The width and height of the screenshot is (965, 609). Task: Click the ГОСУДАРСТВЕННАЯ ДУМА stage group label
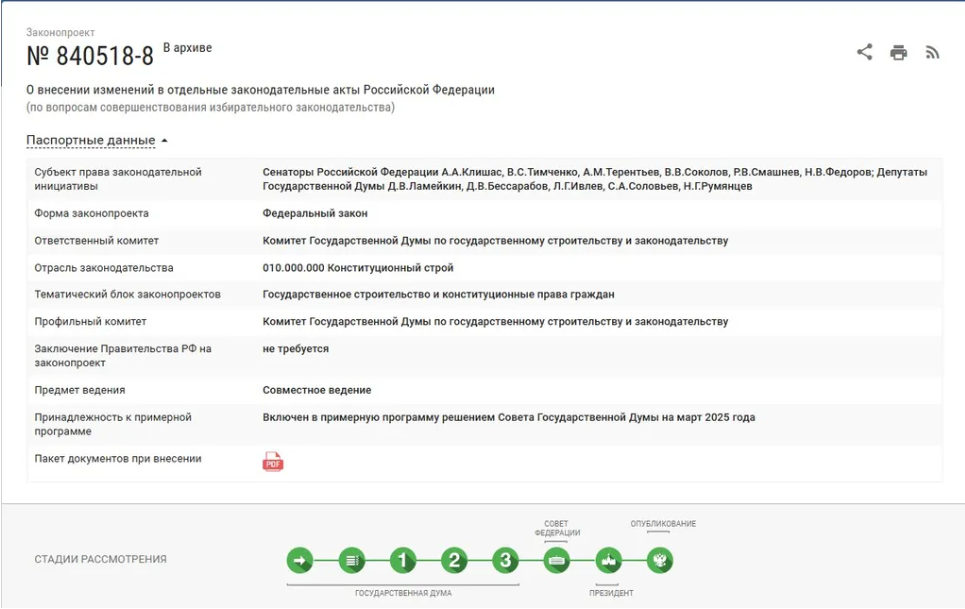[403, 593]
